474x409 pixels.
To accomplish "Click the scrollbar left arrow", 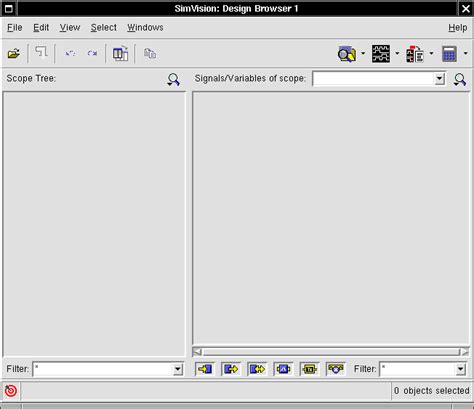I will tap(197, 352).
